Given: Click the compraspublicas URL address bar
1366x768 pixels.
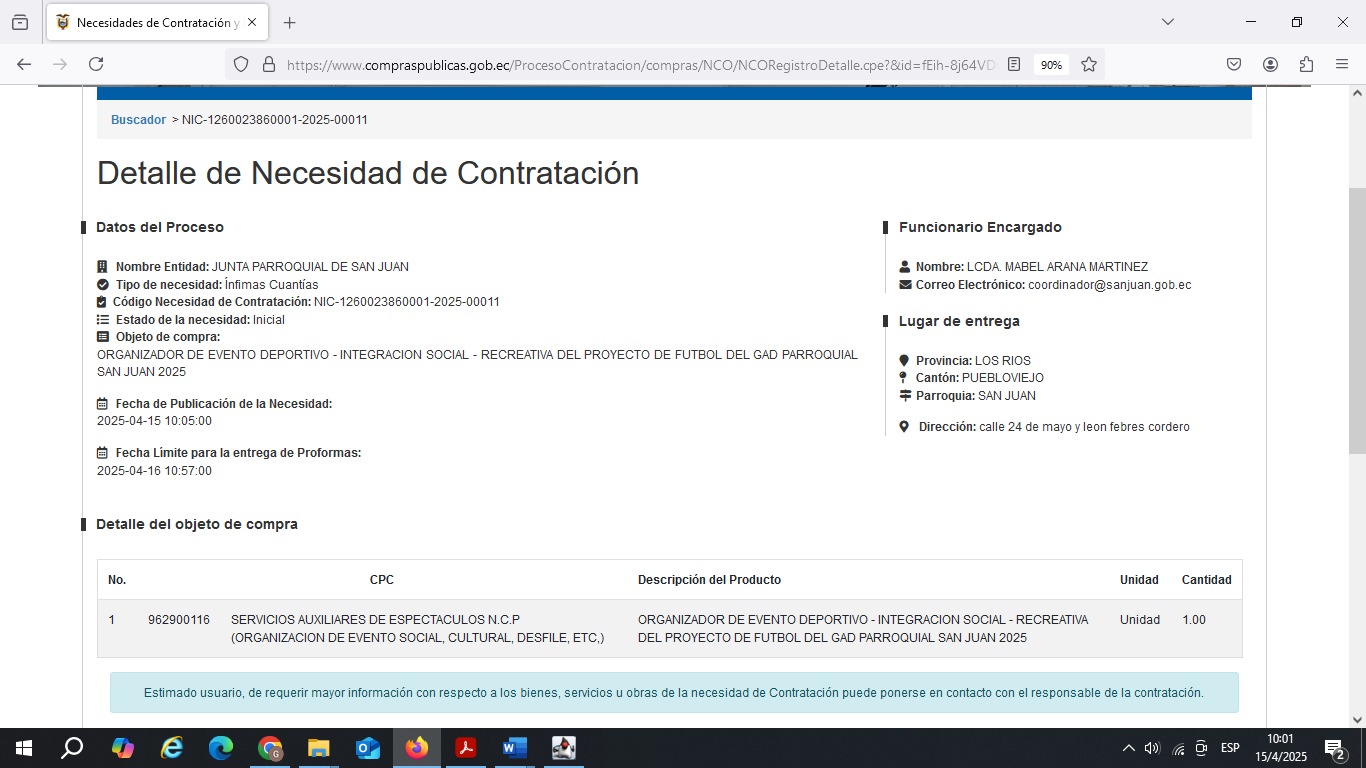Looking at the screenshot, I should pos(640,64).
